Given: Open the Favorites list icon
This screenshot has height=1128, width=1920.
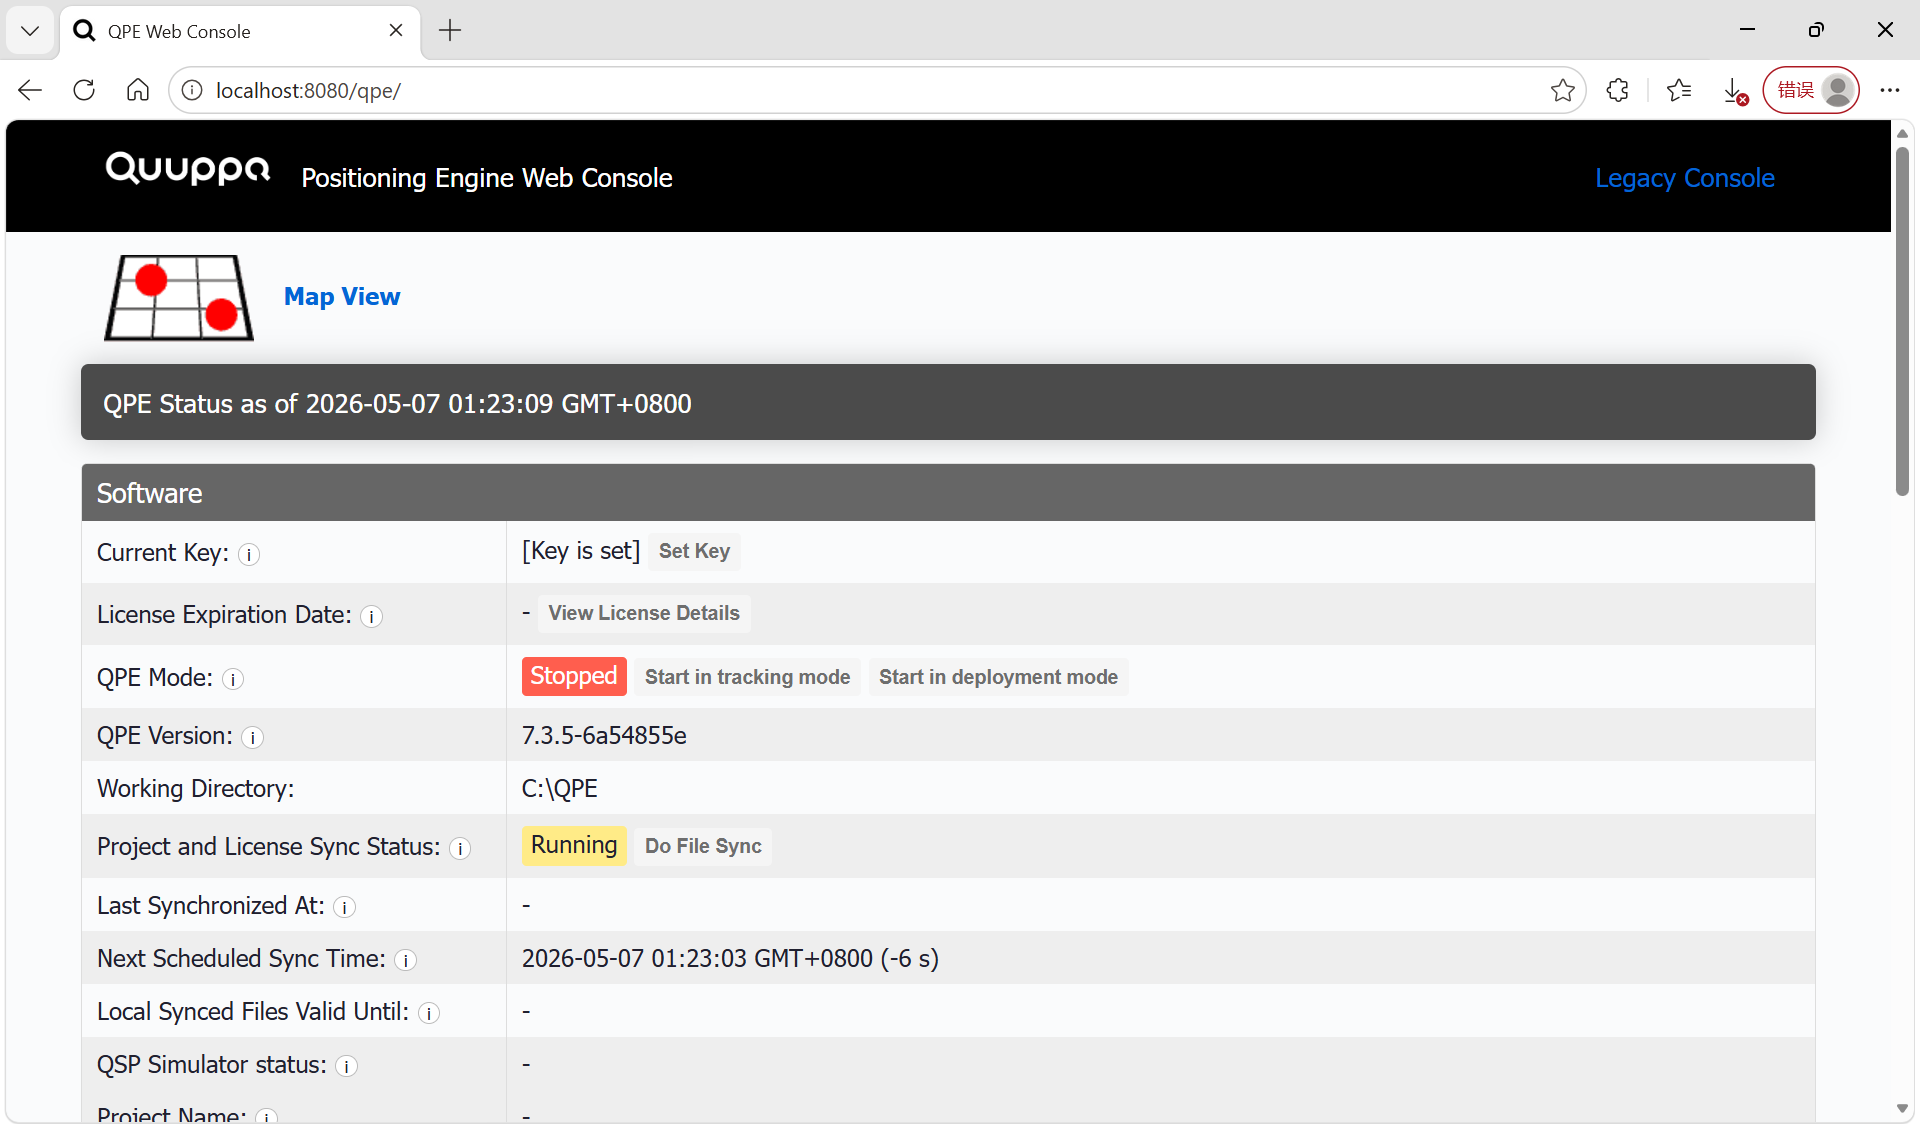Looking at the screenshot, I should [x=1679, y=90].
